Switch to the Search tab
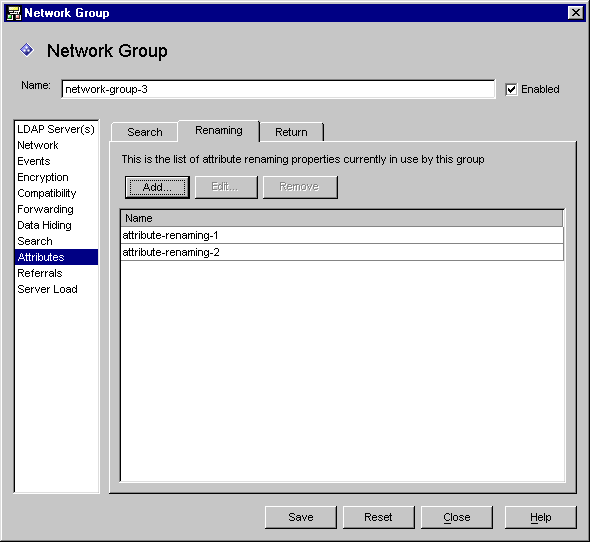Image resolution: width=590 pixels, height=542 pixels. tap(145, 132)
